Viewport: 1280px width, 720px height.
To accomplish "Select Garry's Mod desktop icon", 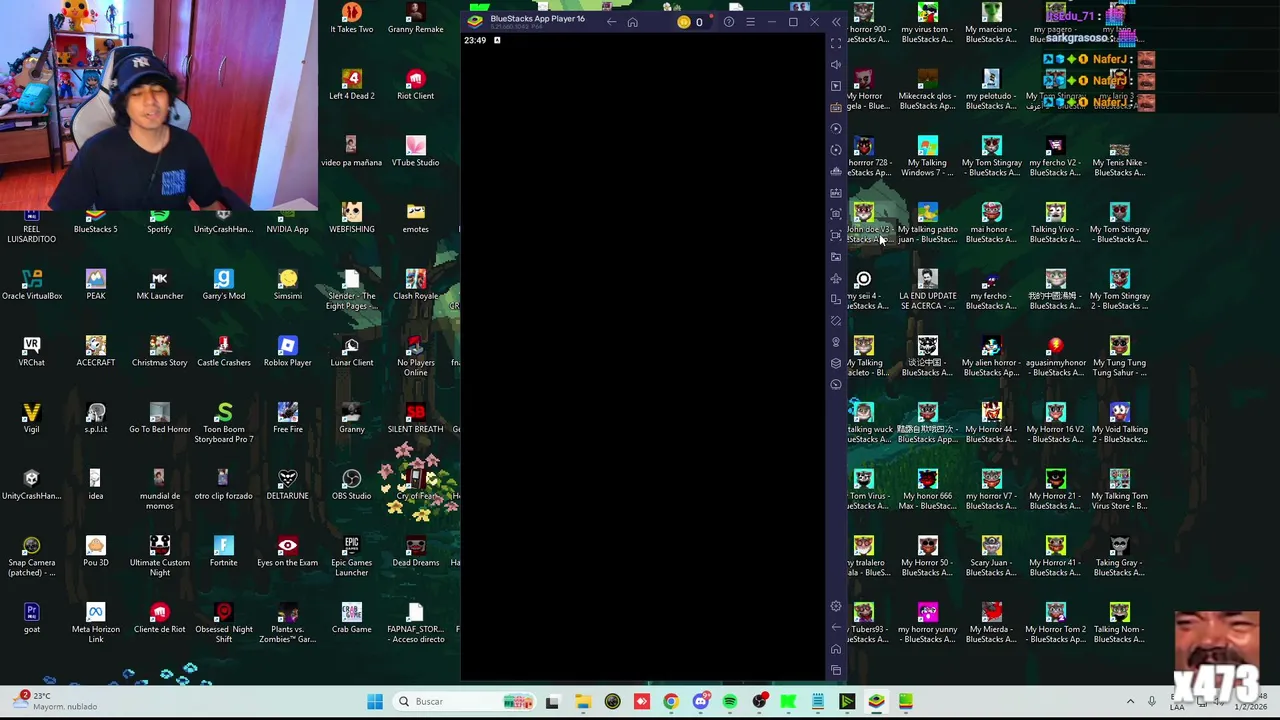I will click(x=223, y=285).
